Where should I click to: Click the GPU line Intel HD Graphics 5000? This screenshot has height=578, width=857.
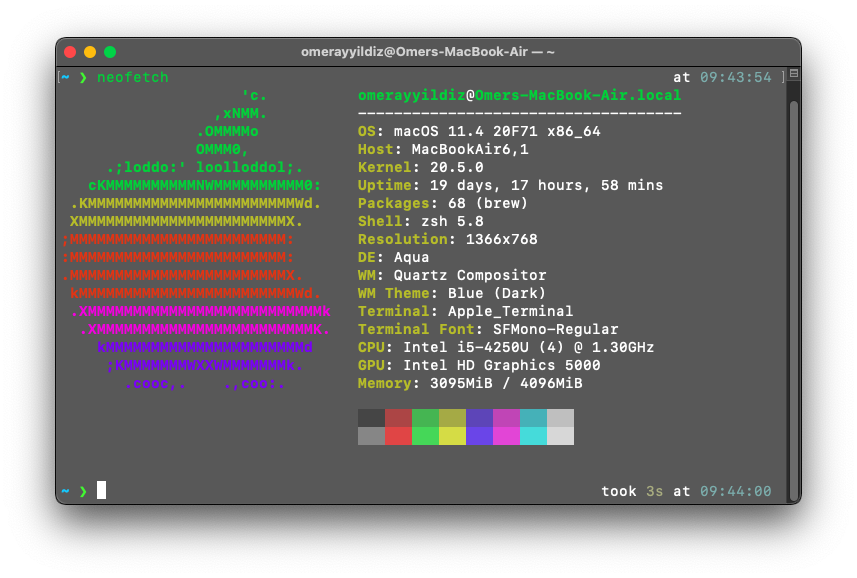[x=479, y=365]
